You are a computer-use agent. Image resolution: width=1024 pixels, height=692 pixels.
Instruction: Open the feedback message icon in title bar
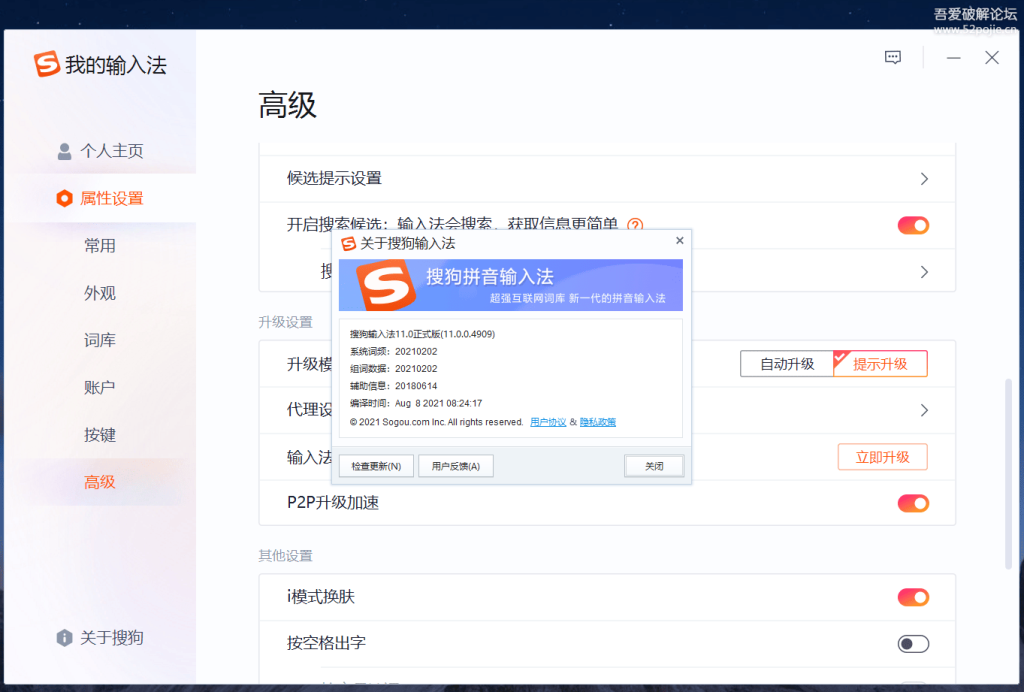[x=893, y=58]
